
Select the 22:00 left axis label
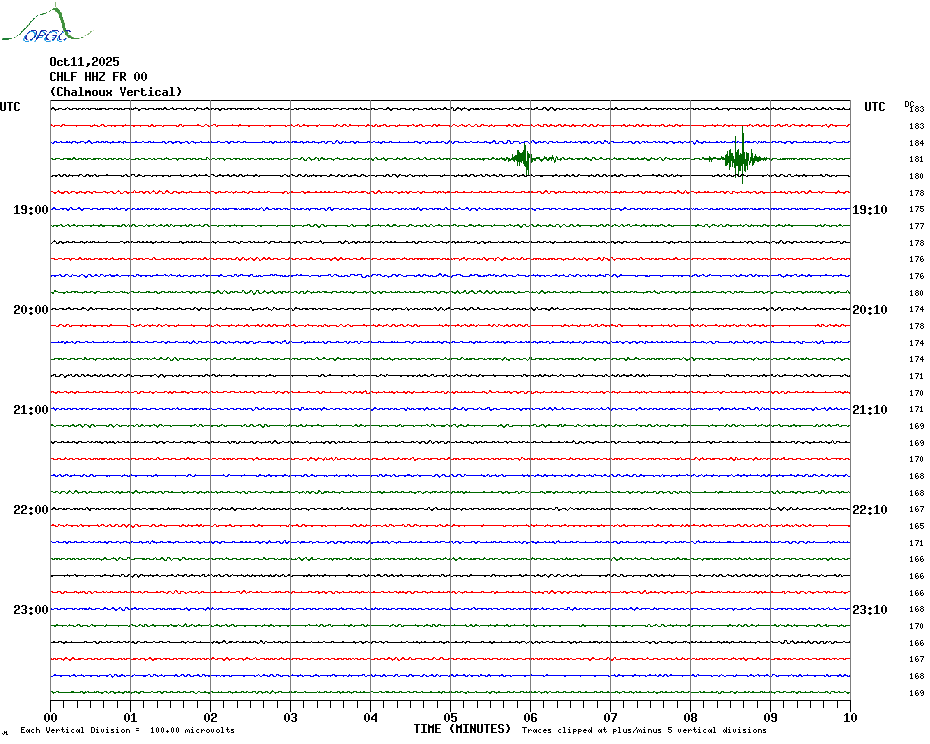pos(31,510)
